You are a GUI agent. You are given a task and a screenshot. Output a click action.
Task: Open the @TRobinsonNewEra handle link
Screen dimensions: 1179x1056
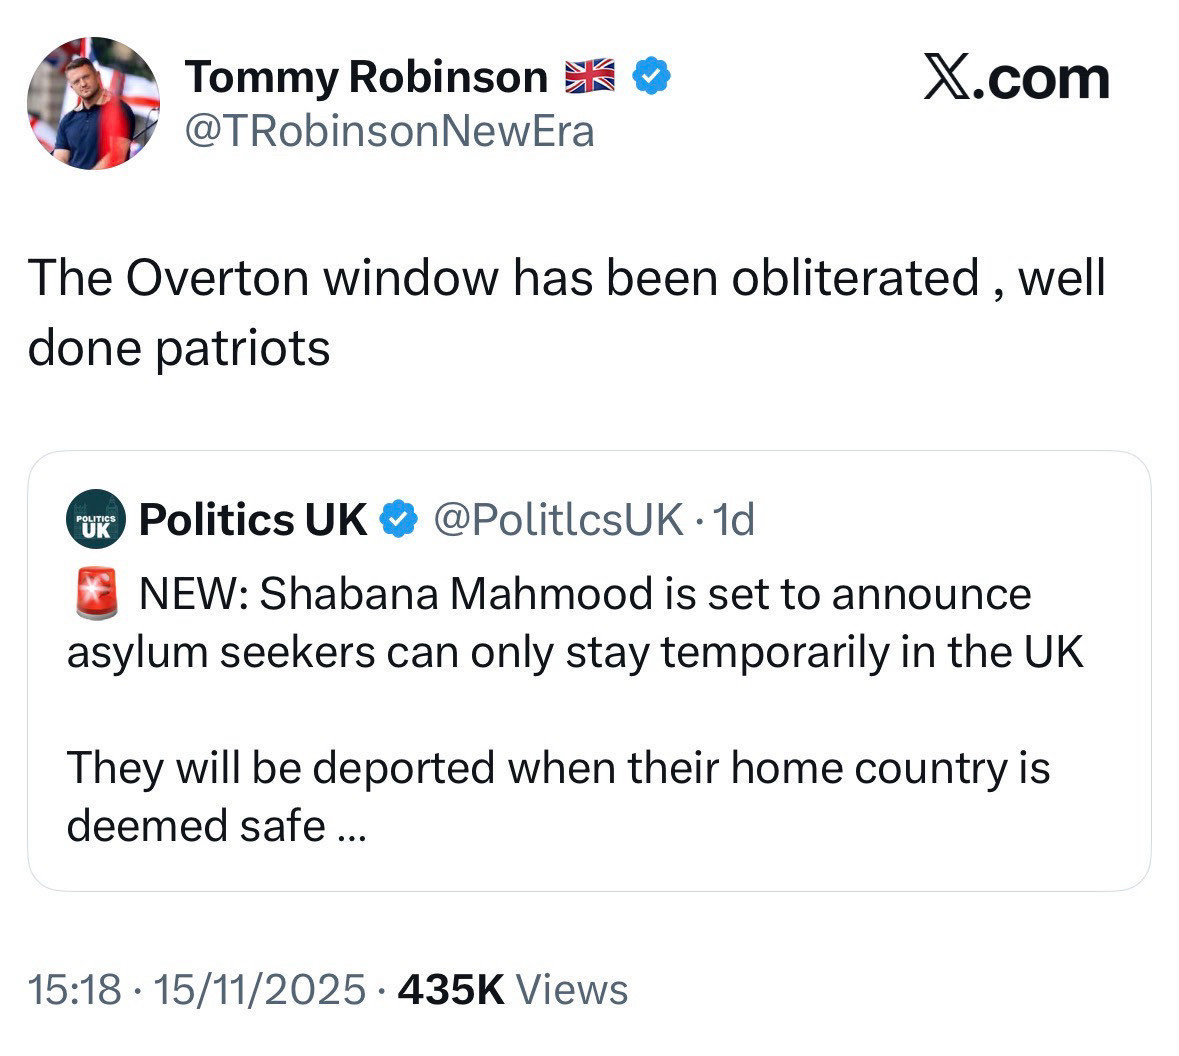(x=390, y=131)
